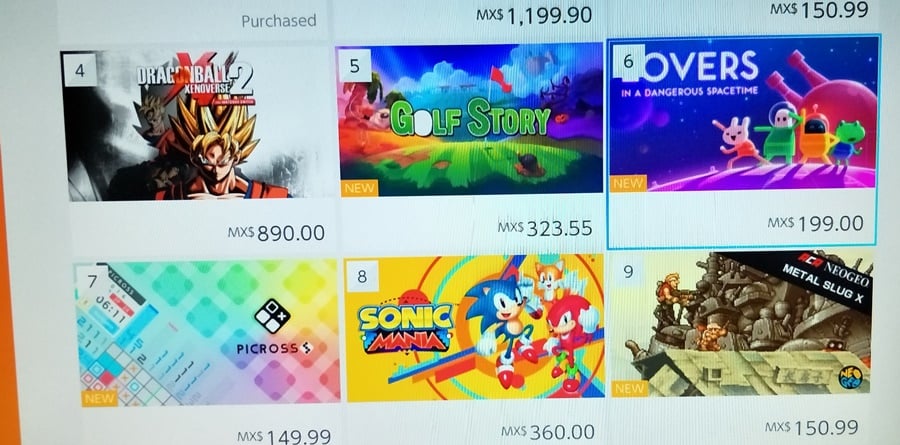This screenshot has width=900, height=445.
Task: Select the Golf Story game artwork
Action: tap(470, 121)
